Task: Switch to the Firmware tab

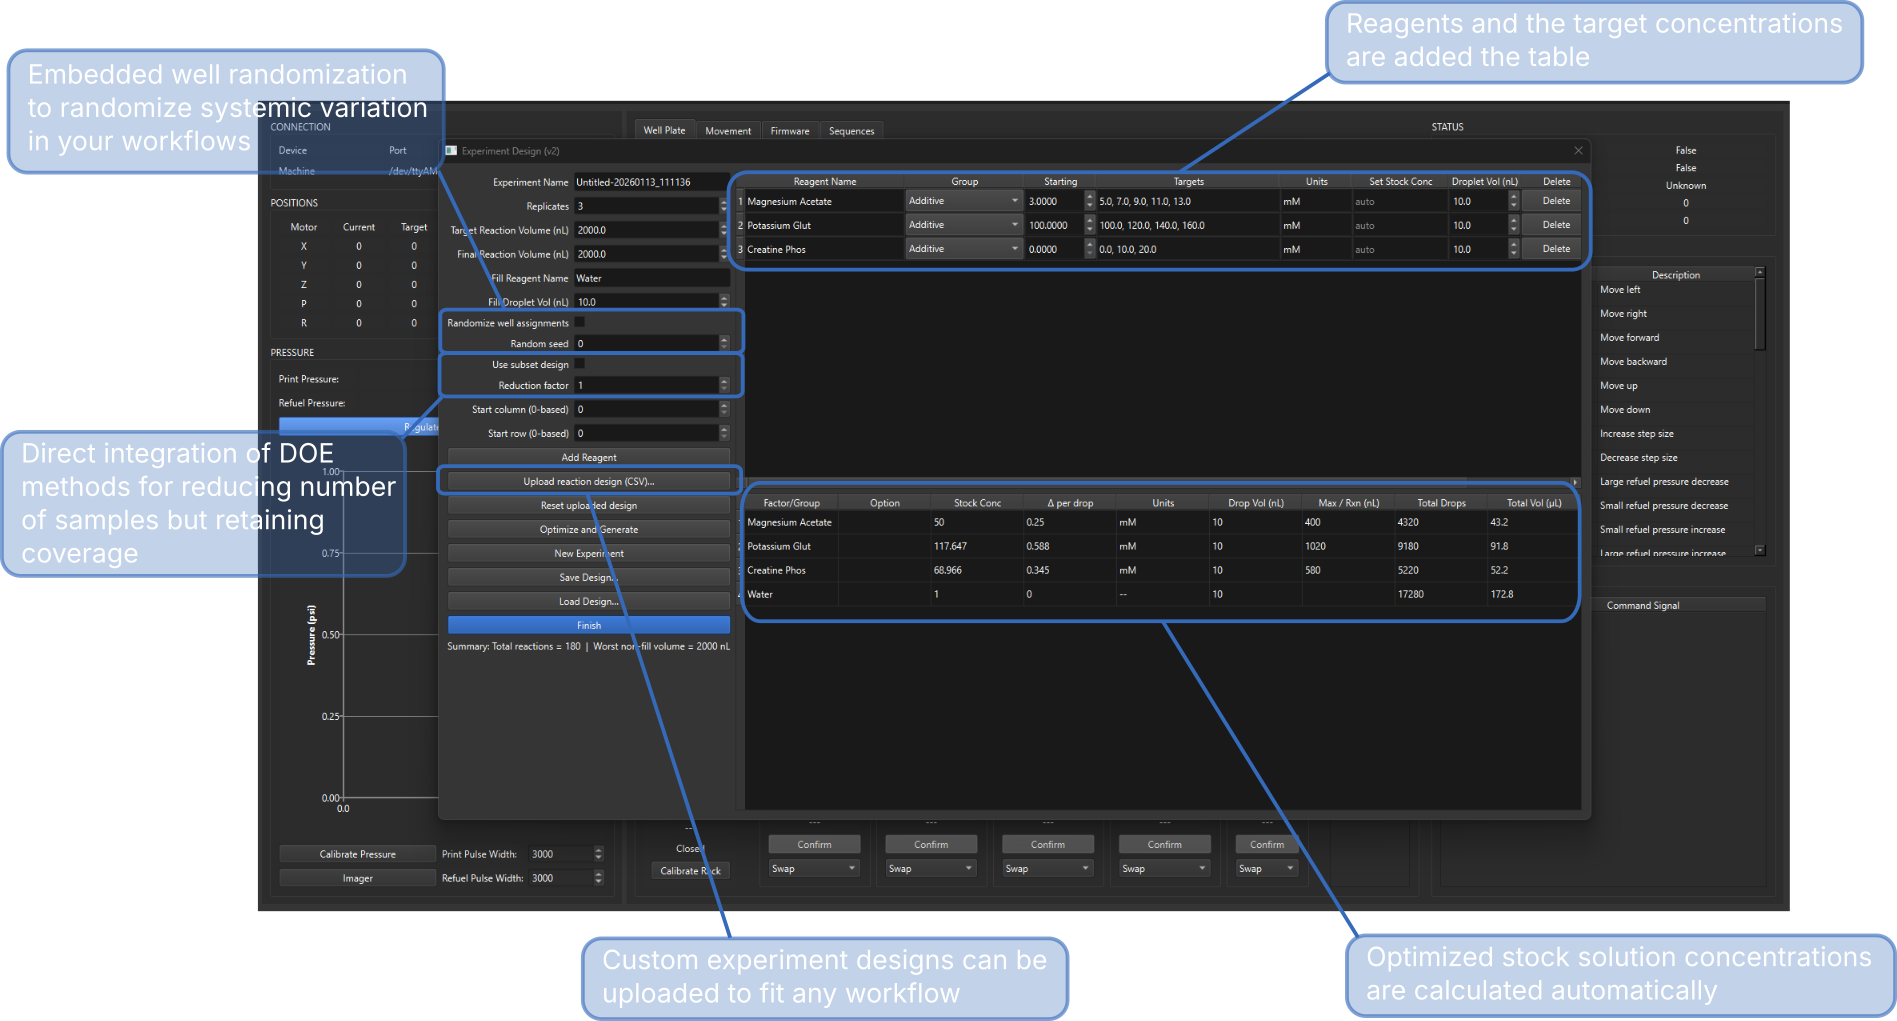Action: [x=790, y=130]
